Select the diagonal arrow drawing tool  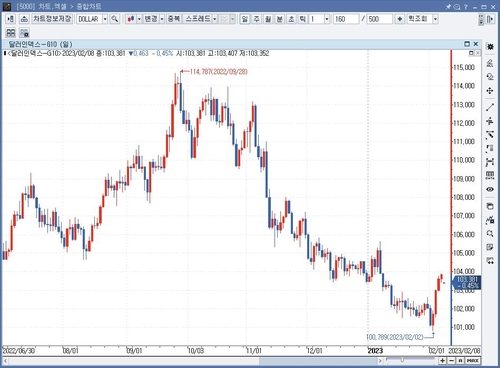click(490, 135)
